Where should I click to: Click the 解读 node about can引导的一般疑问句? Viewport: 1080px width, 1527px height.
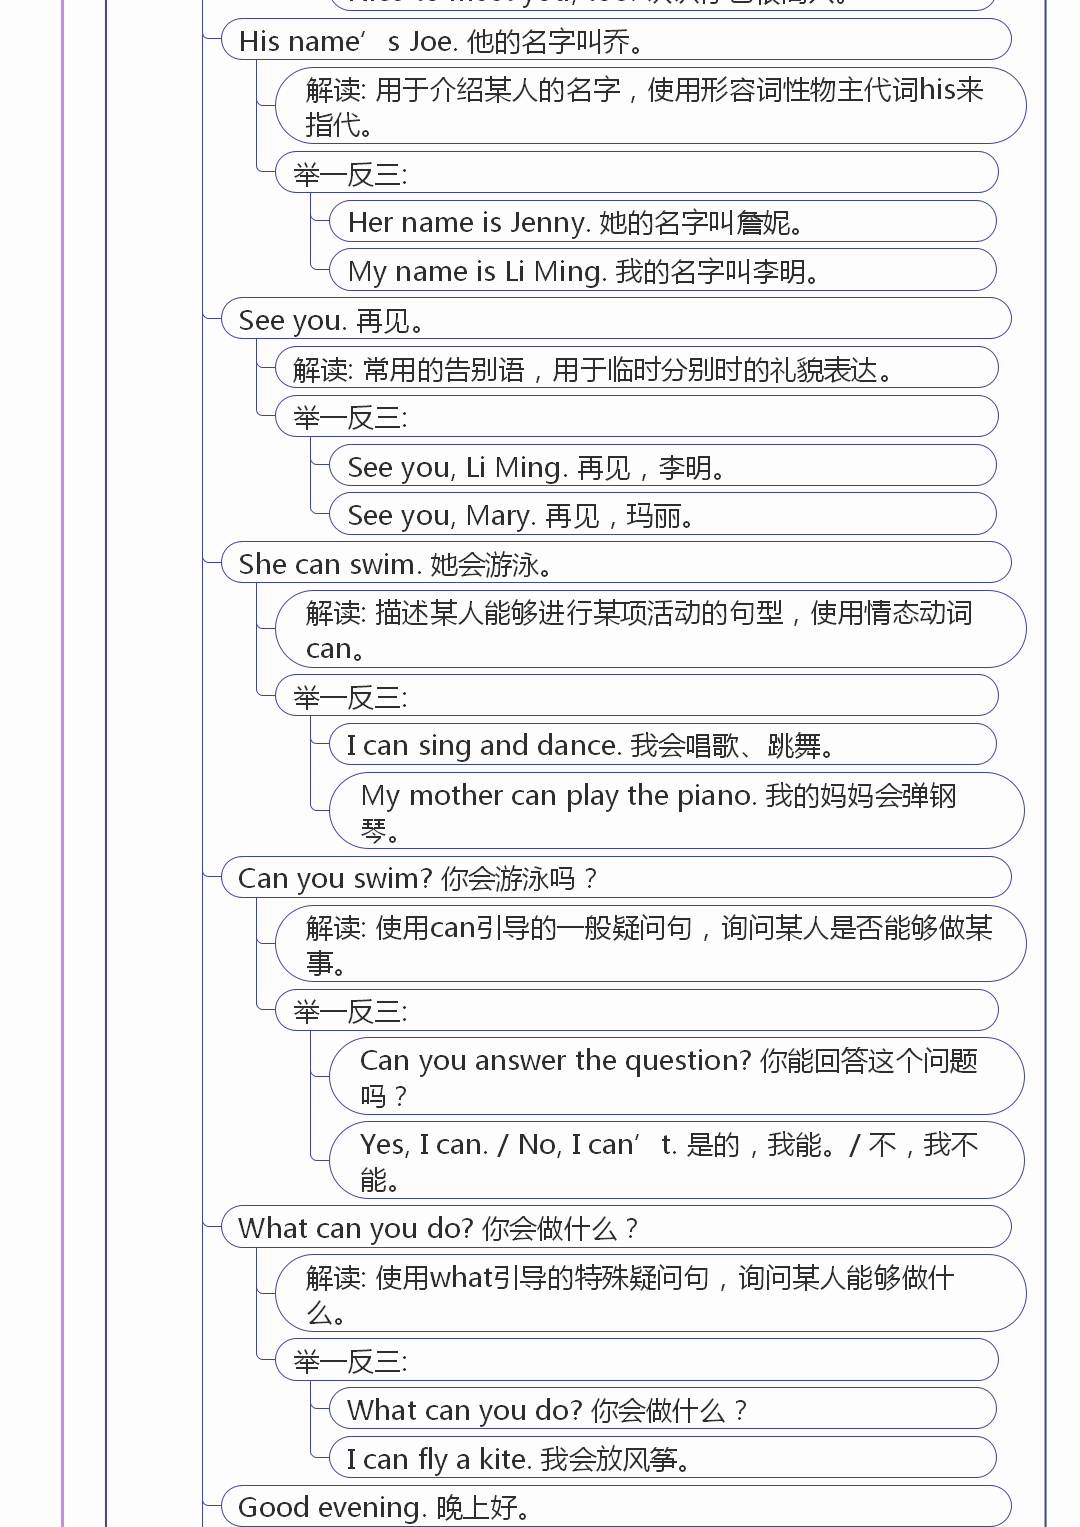pos(650,944)
